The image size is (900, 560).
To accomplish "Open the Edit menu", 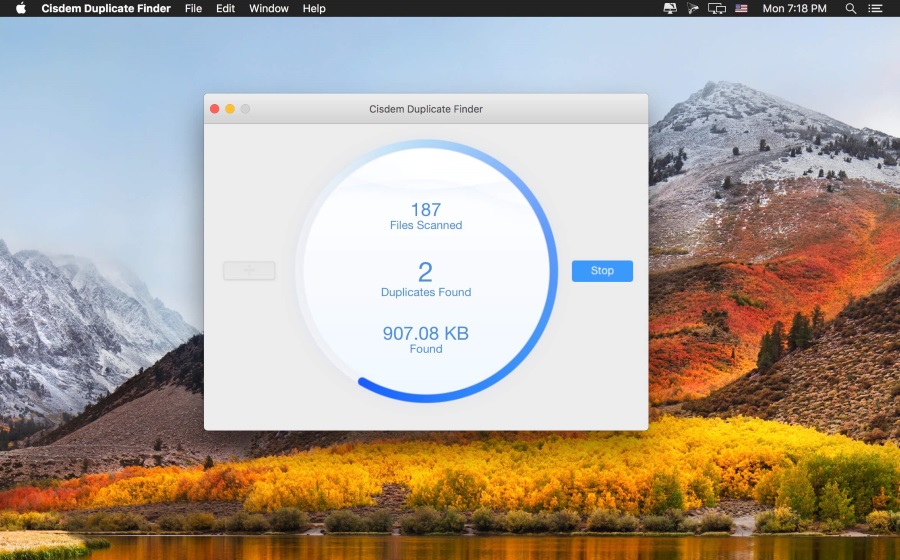I will click(x=226, y=8).
